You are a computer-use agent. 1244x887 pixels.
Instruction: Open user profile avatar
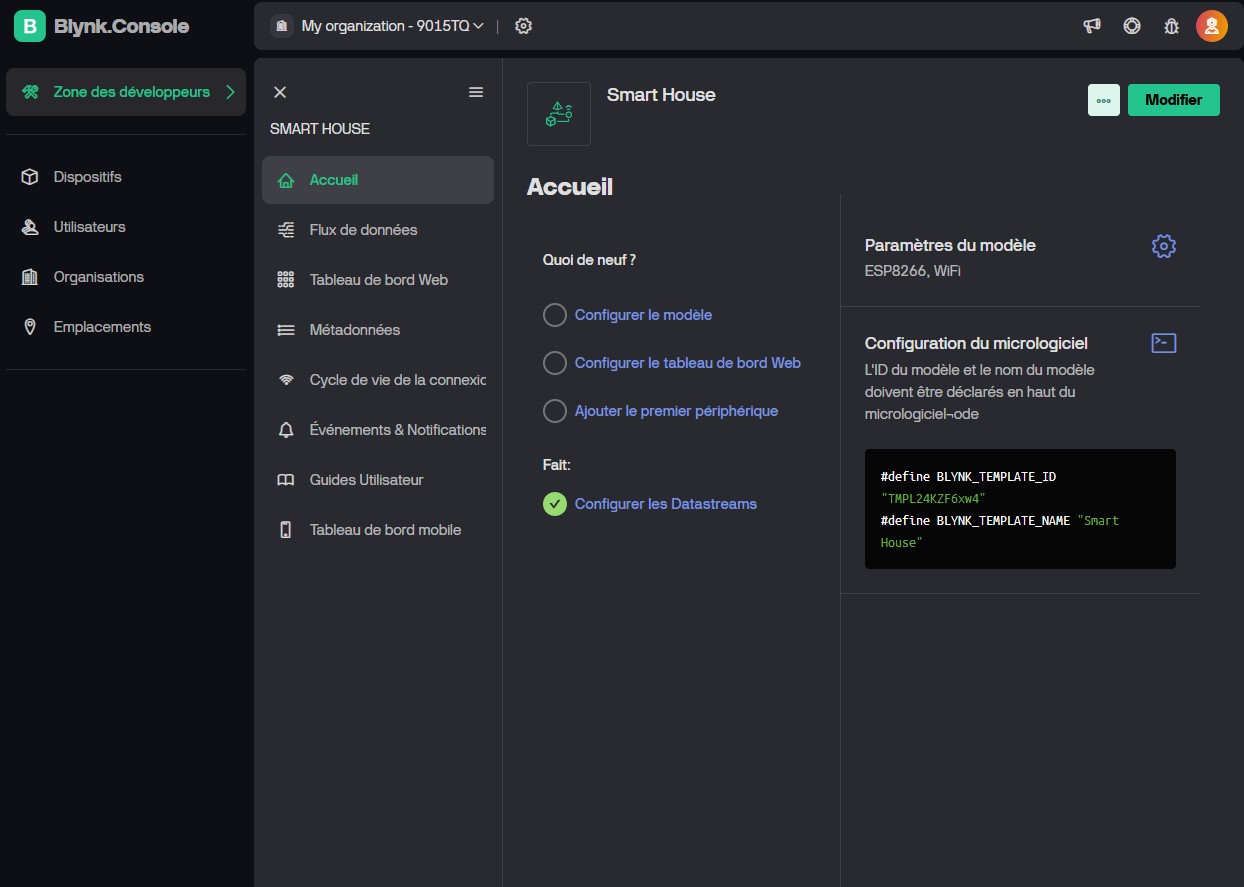click(1212, 26)
